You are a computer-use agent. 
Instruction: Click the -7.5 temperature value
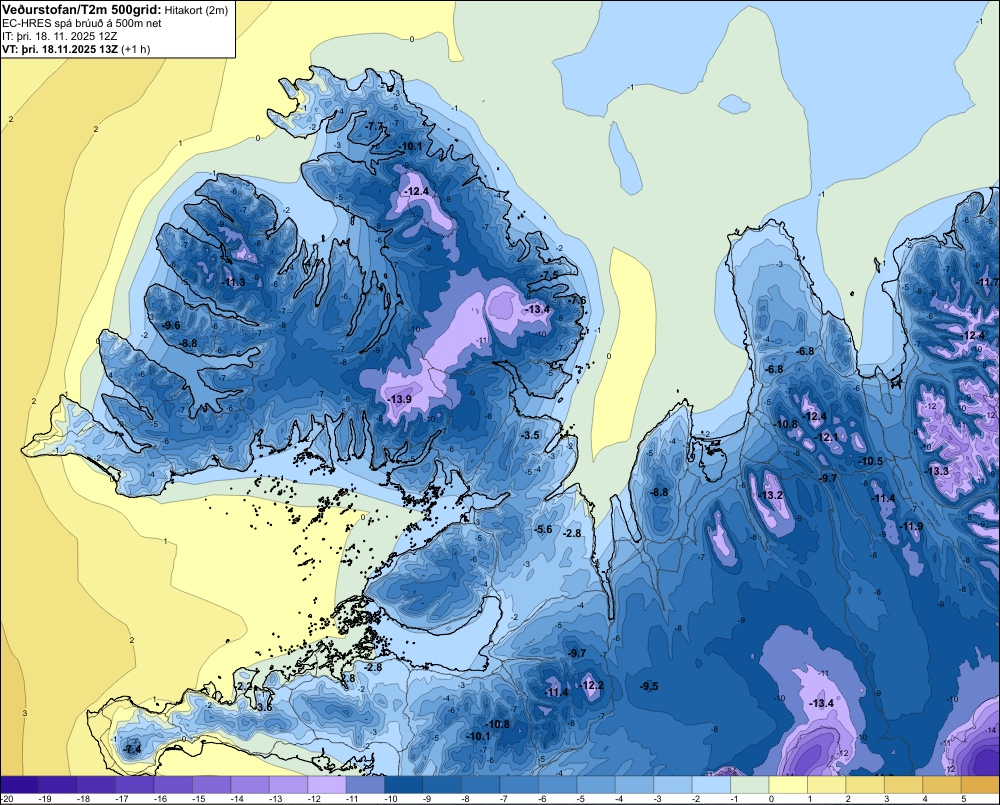(x=550, y=275)
